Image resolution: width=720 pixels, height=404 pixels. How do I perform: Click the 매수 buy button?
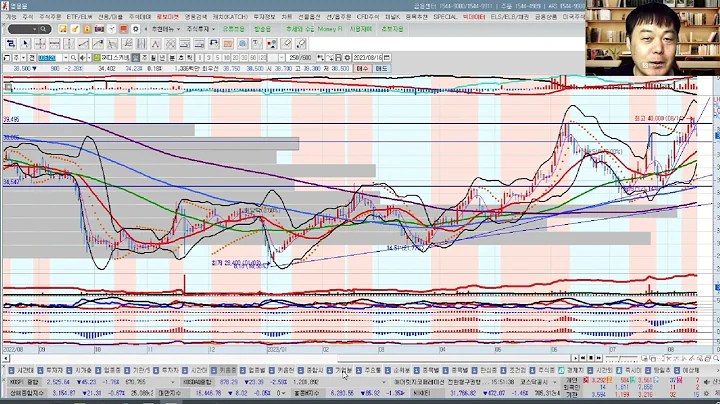pos(362,68)
